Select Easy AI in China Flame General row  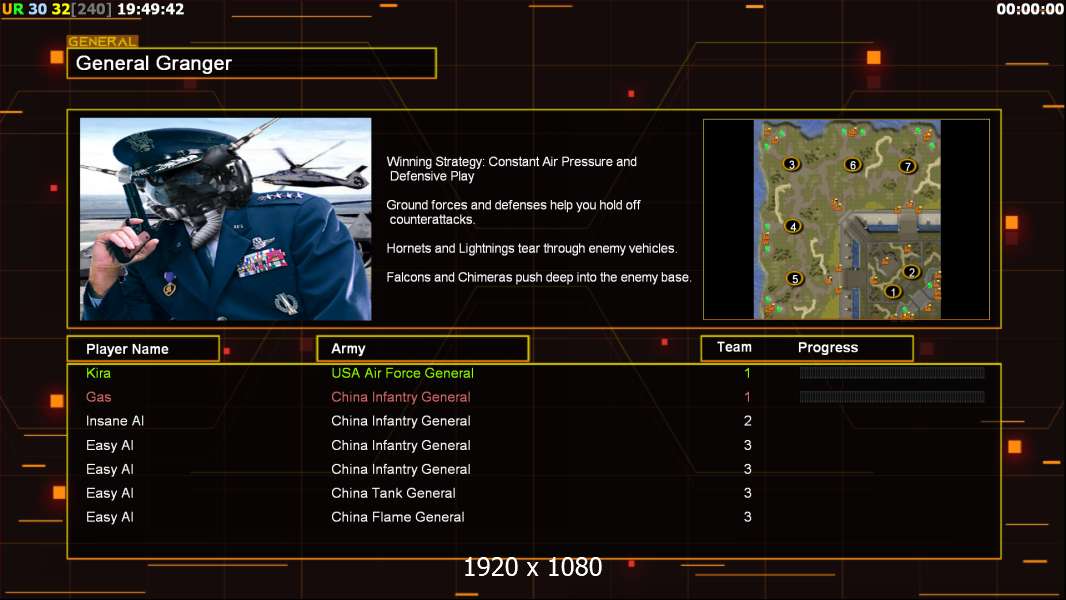tap(109, 516)
